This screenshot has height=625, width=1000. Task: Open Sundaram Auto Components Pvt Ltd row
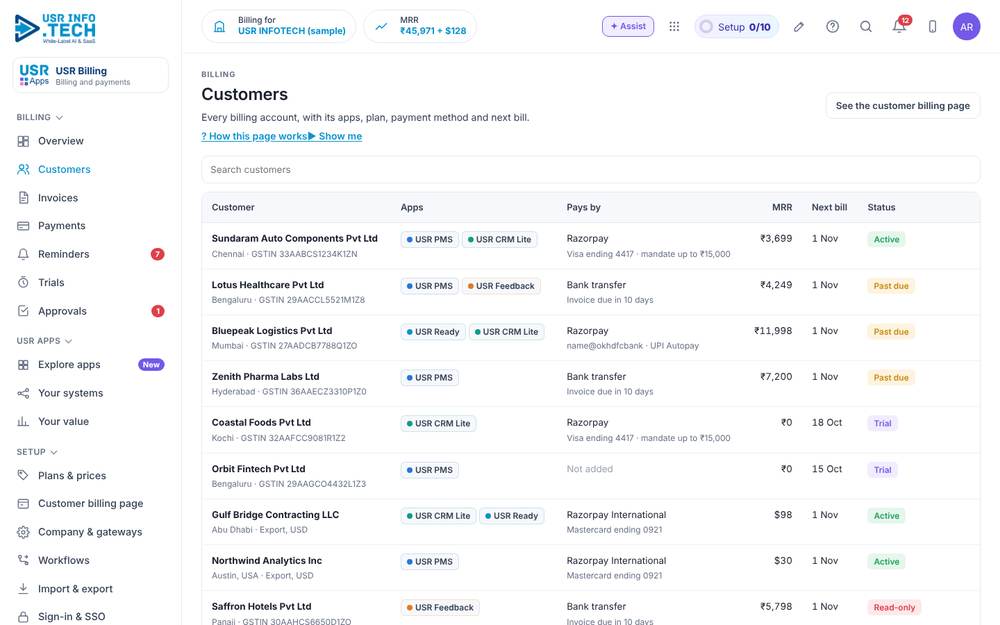coord(591,246)
